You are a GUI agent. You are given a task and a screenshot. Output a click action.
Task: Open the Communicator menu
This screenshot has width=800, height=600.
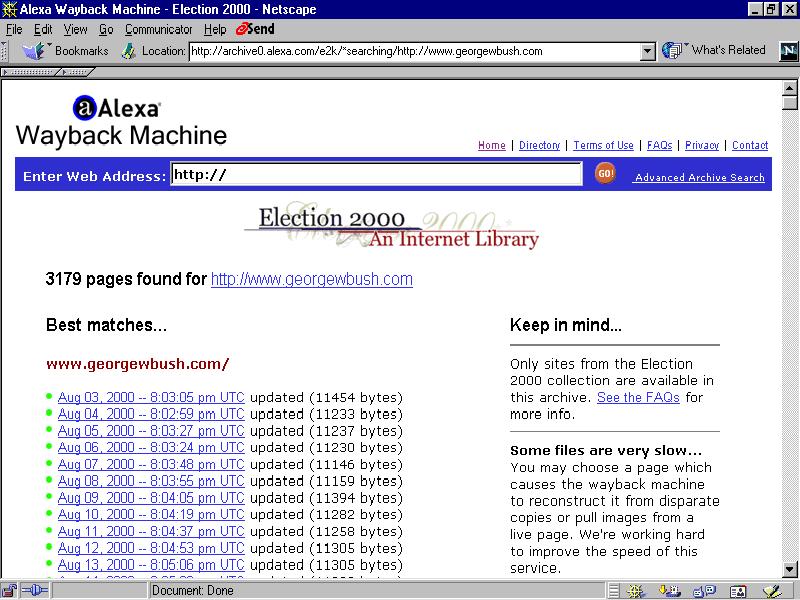(x=159, y=30)
